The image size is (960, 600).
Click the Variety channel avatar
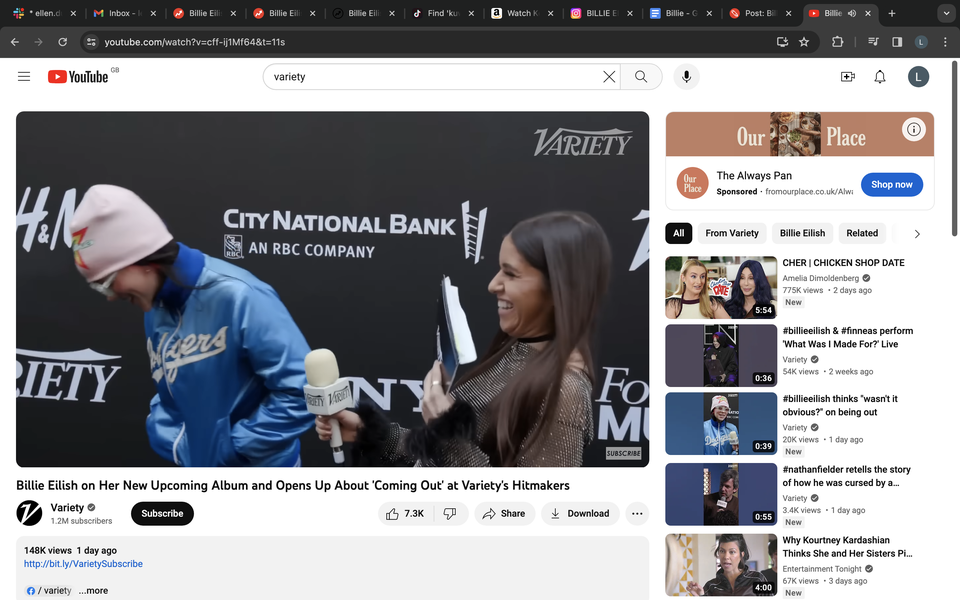click(29, 513)
